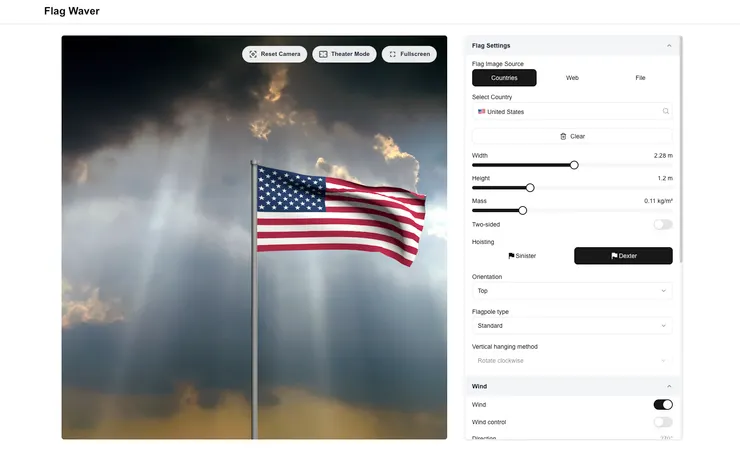Click the Flag Waver title

[72, 11]
